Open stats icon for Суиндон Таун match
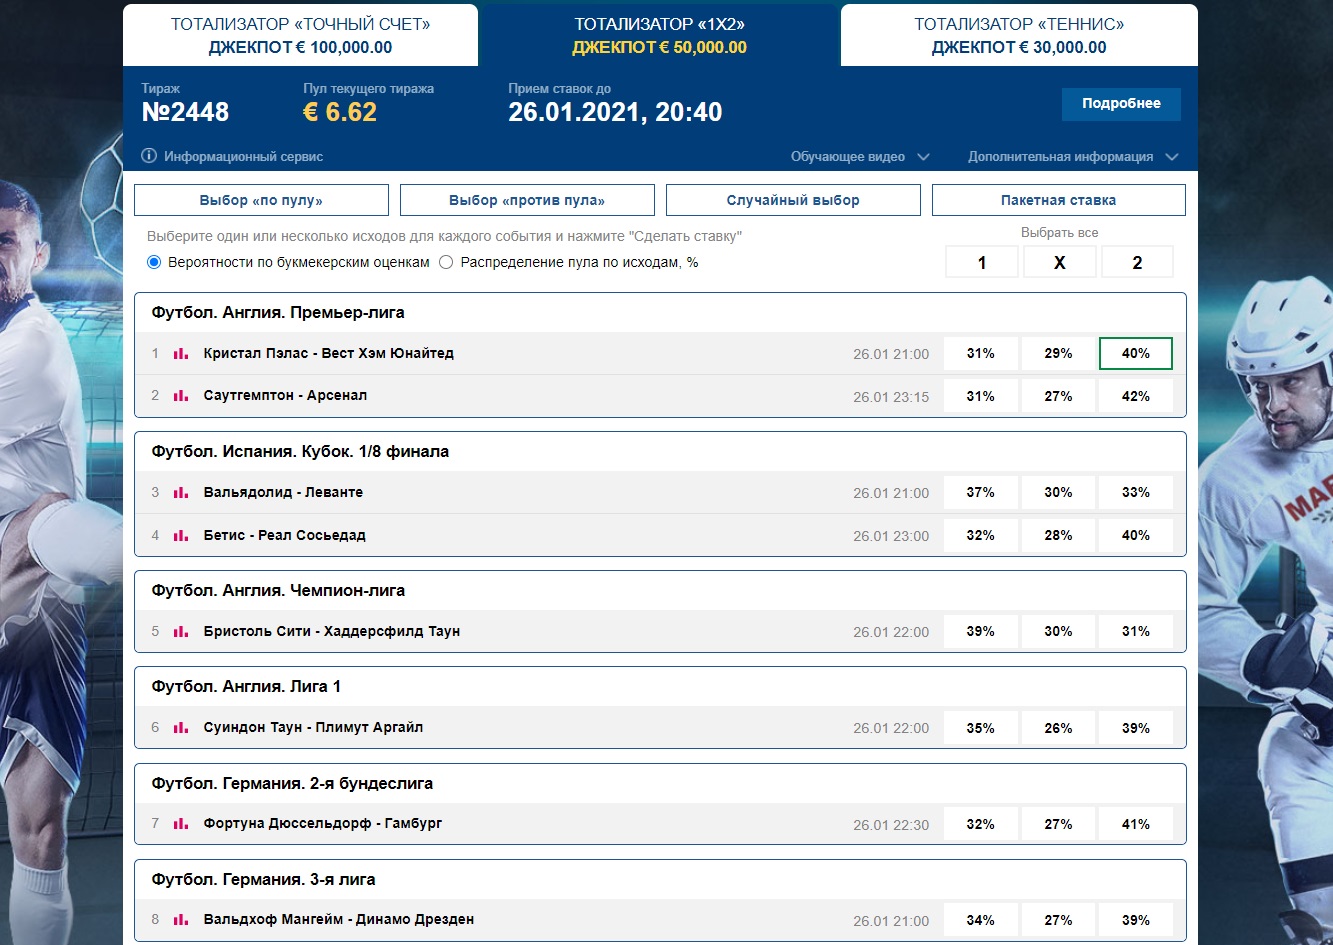Screen dimensions: 1333x945 tap(181, 728)
